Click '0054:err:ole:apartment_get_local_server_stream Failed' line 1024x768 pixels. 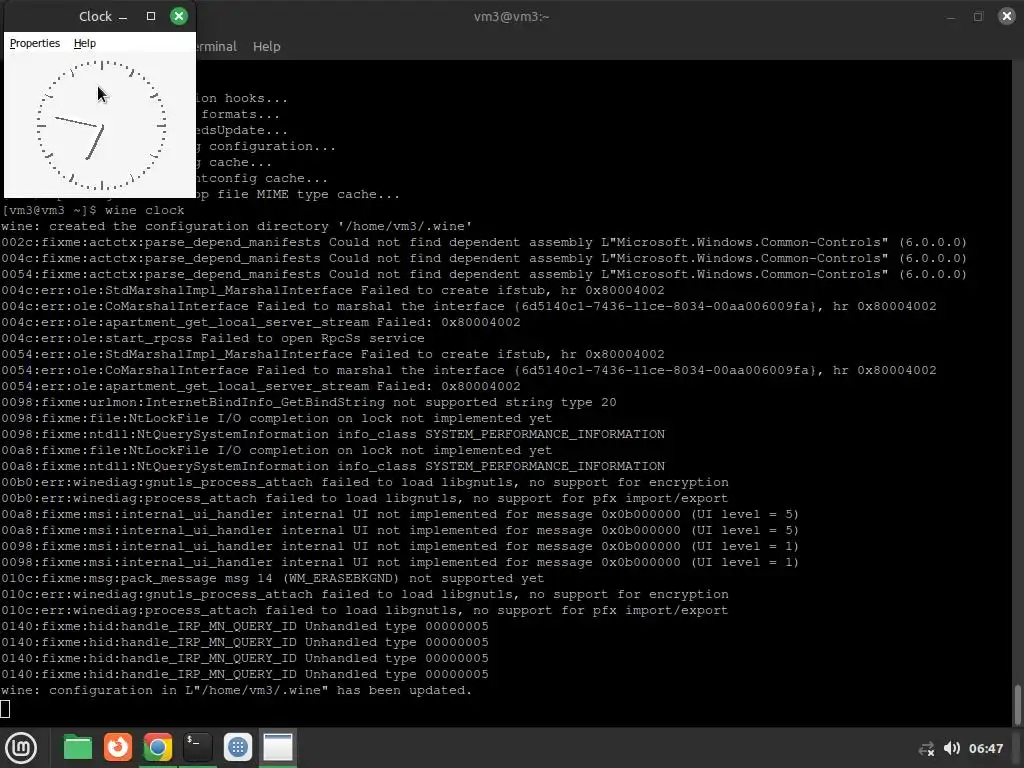pos(261,387)
